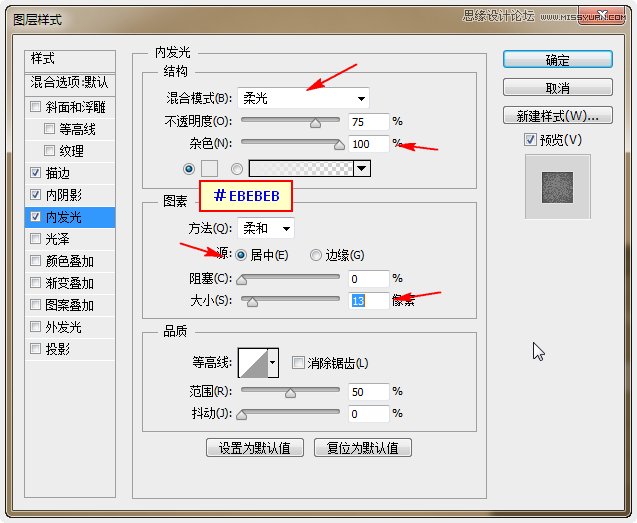Click the 复位为默认值 button
This screenshot has height=523, width=637.
pos(363,447)
